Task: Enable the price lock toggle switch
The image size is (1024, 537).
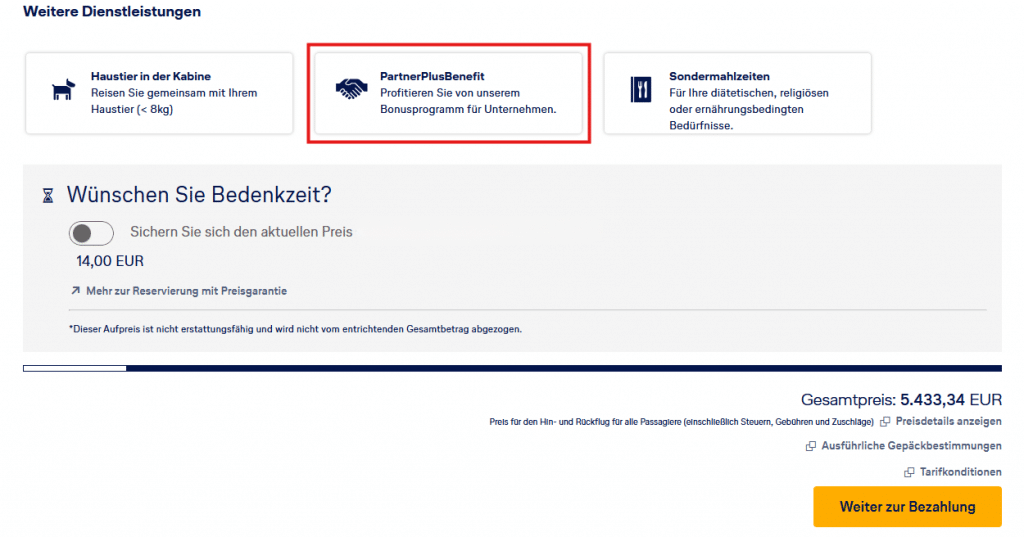Action: (x=91, y=233)
